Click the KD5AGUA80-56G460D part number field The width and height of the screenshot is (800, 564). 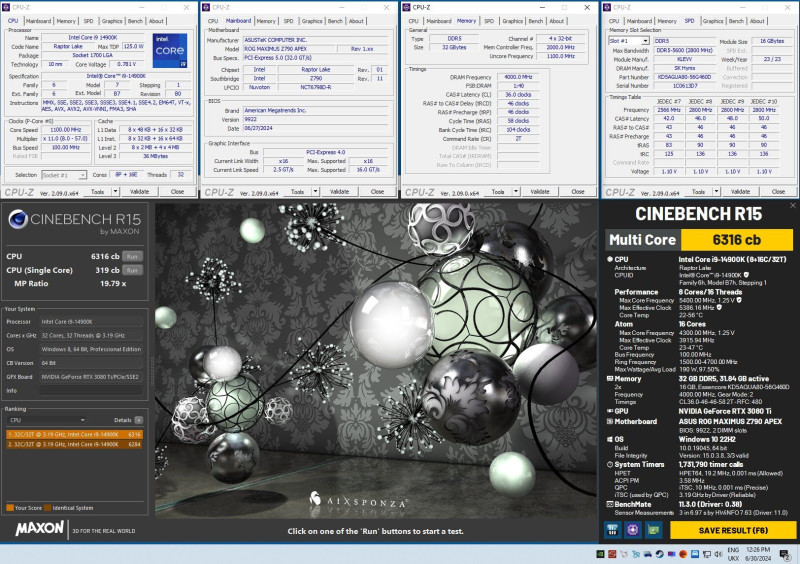click(684, 77)
